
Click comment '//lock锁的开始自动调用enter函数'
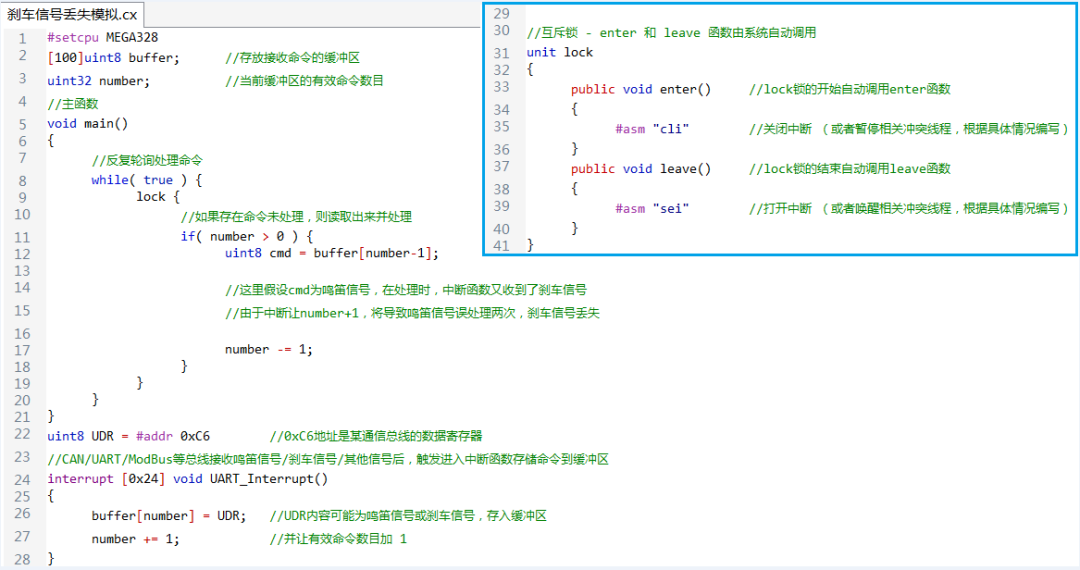click(850, 89)
